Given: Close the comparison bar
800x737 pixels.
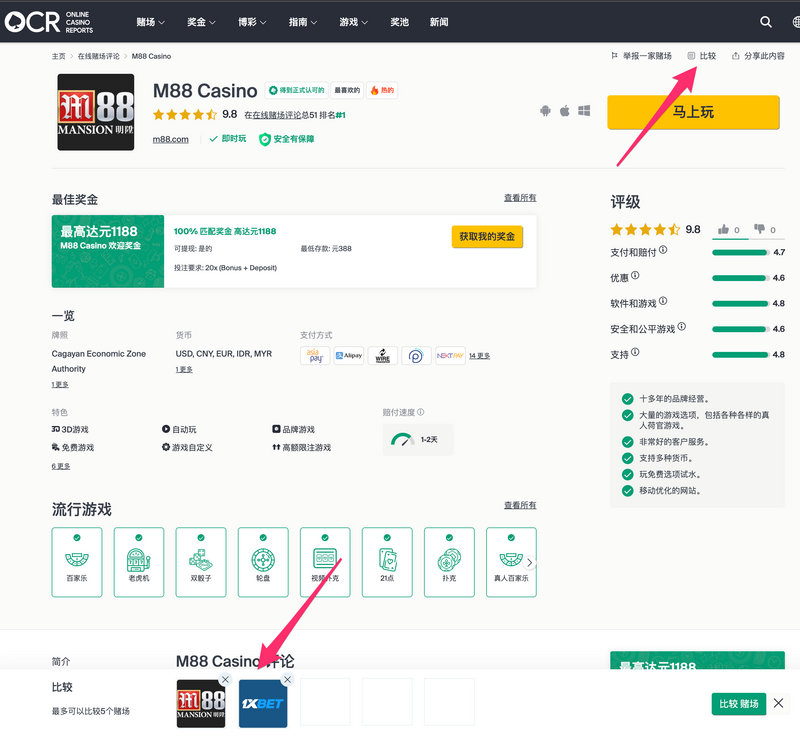Looking at the screenshot, I should 779,703.
